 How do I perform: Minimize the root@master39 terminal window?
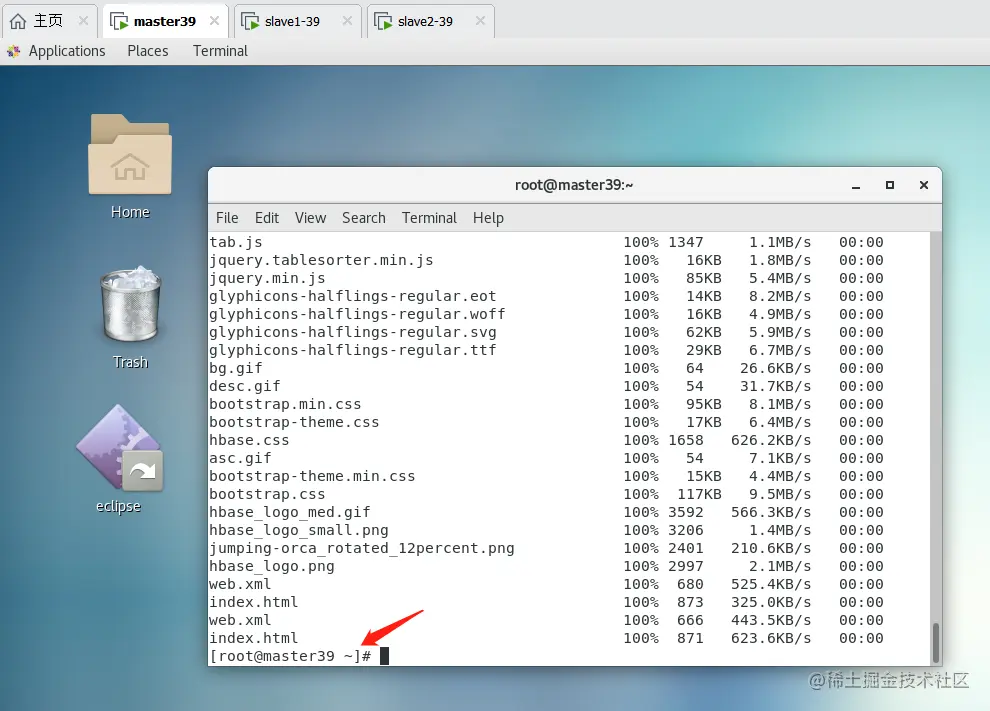click(x=856, y=185)
